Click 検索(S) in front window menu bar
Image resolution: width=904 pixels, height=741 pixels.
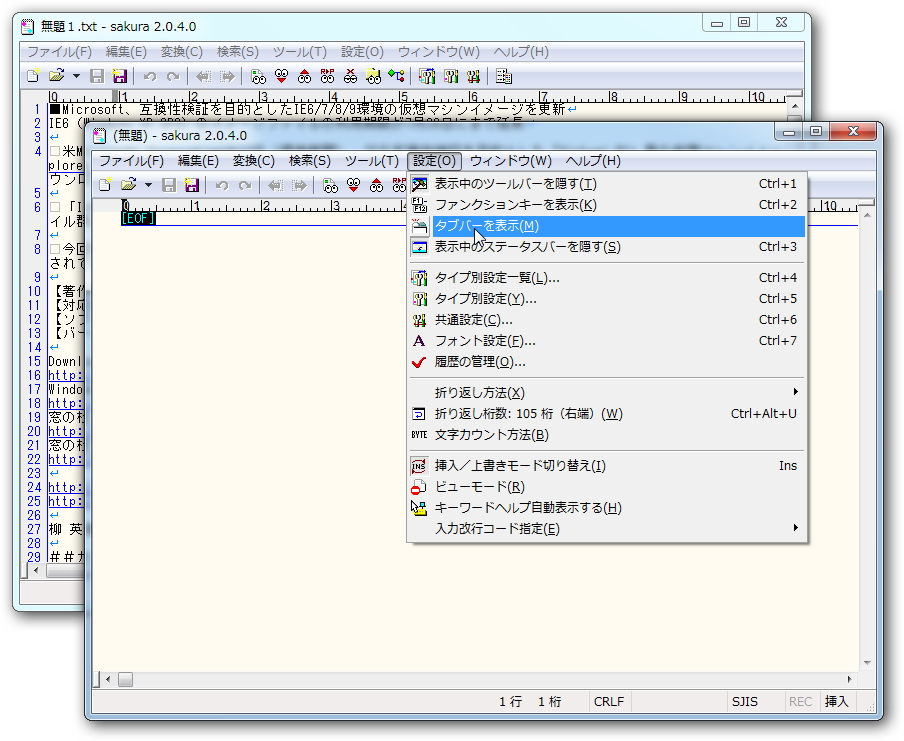pyautogui.click(x=310, y=161)
